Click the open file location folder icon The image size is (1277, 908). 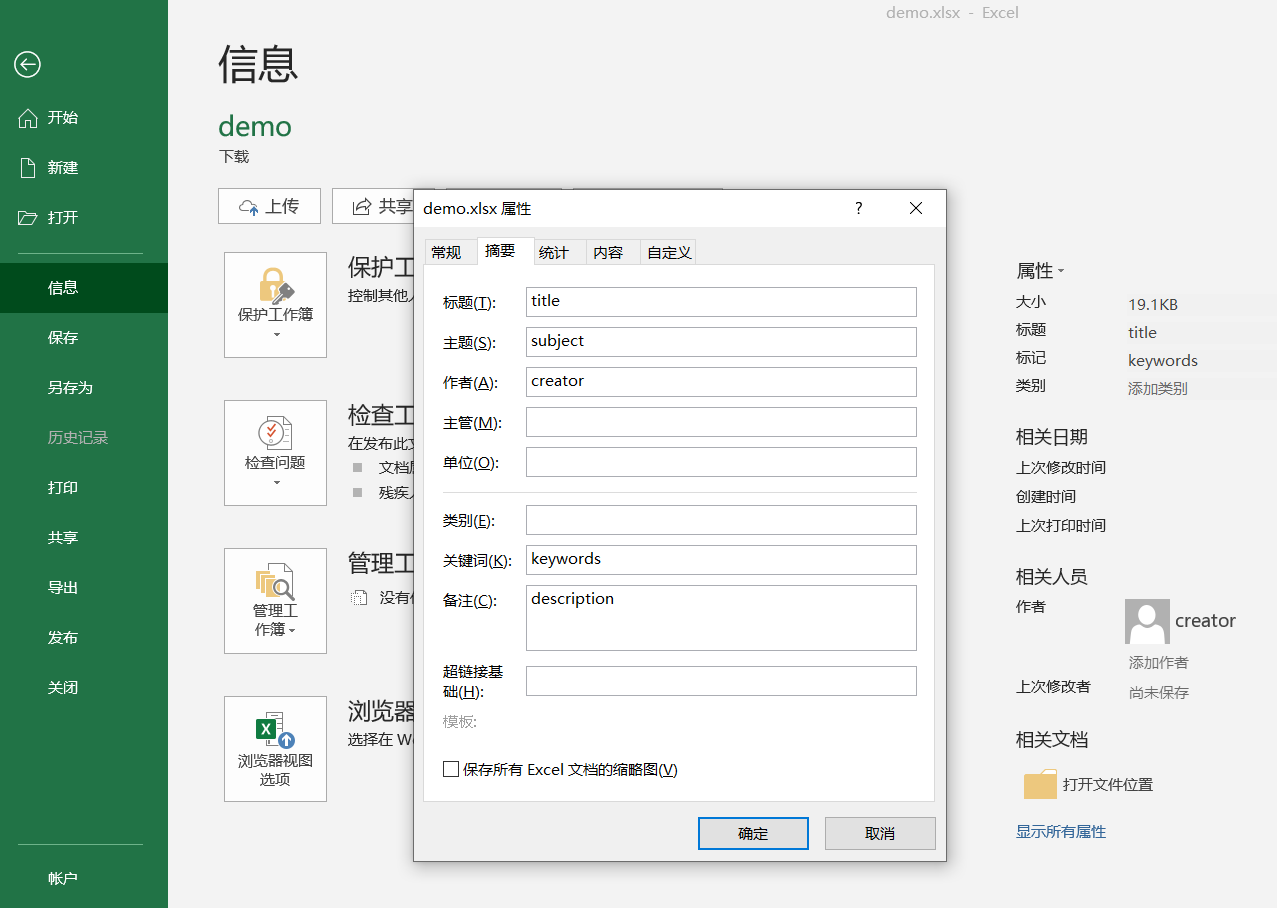(x=1040, y=785)
